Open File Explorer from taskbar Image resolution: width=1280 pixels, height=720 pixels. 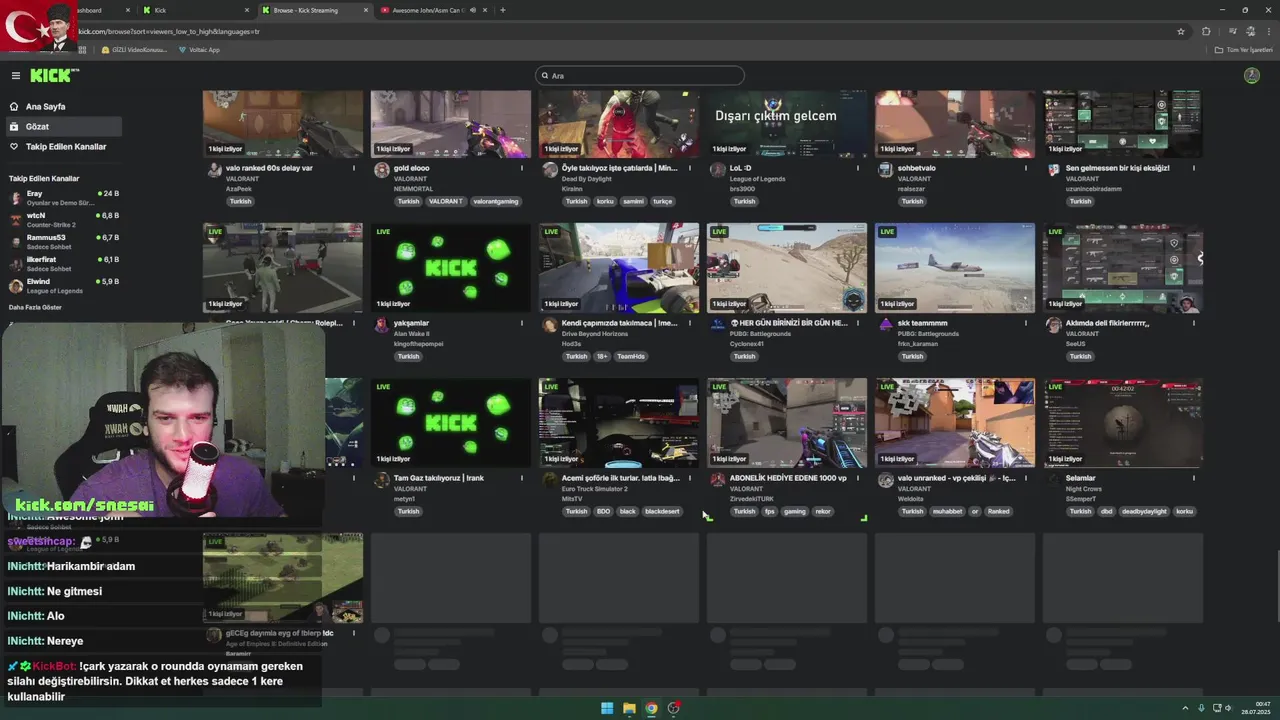pyautogui.click(x=629, y=708)
